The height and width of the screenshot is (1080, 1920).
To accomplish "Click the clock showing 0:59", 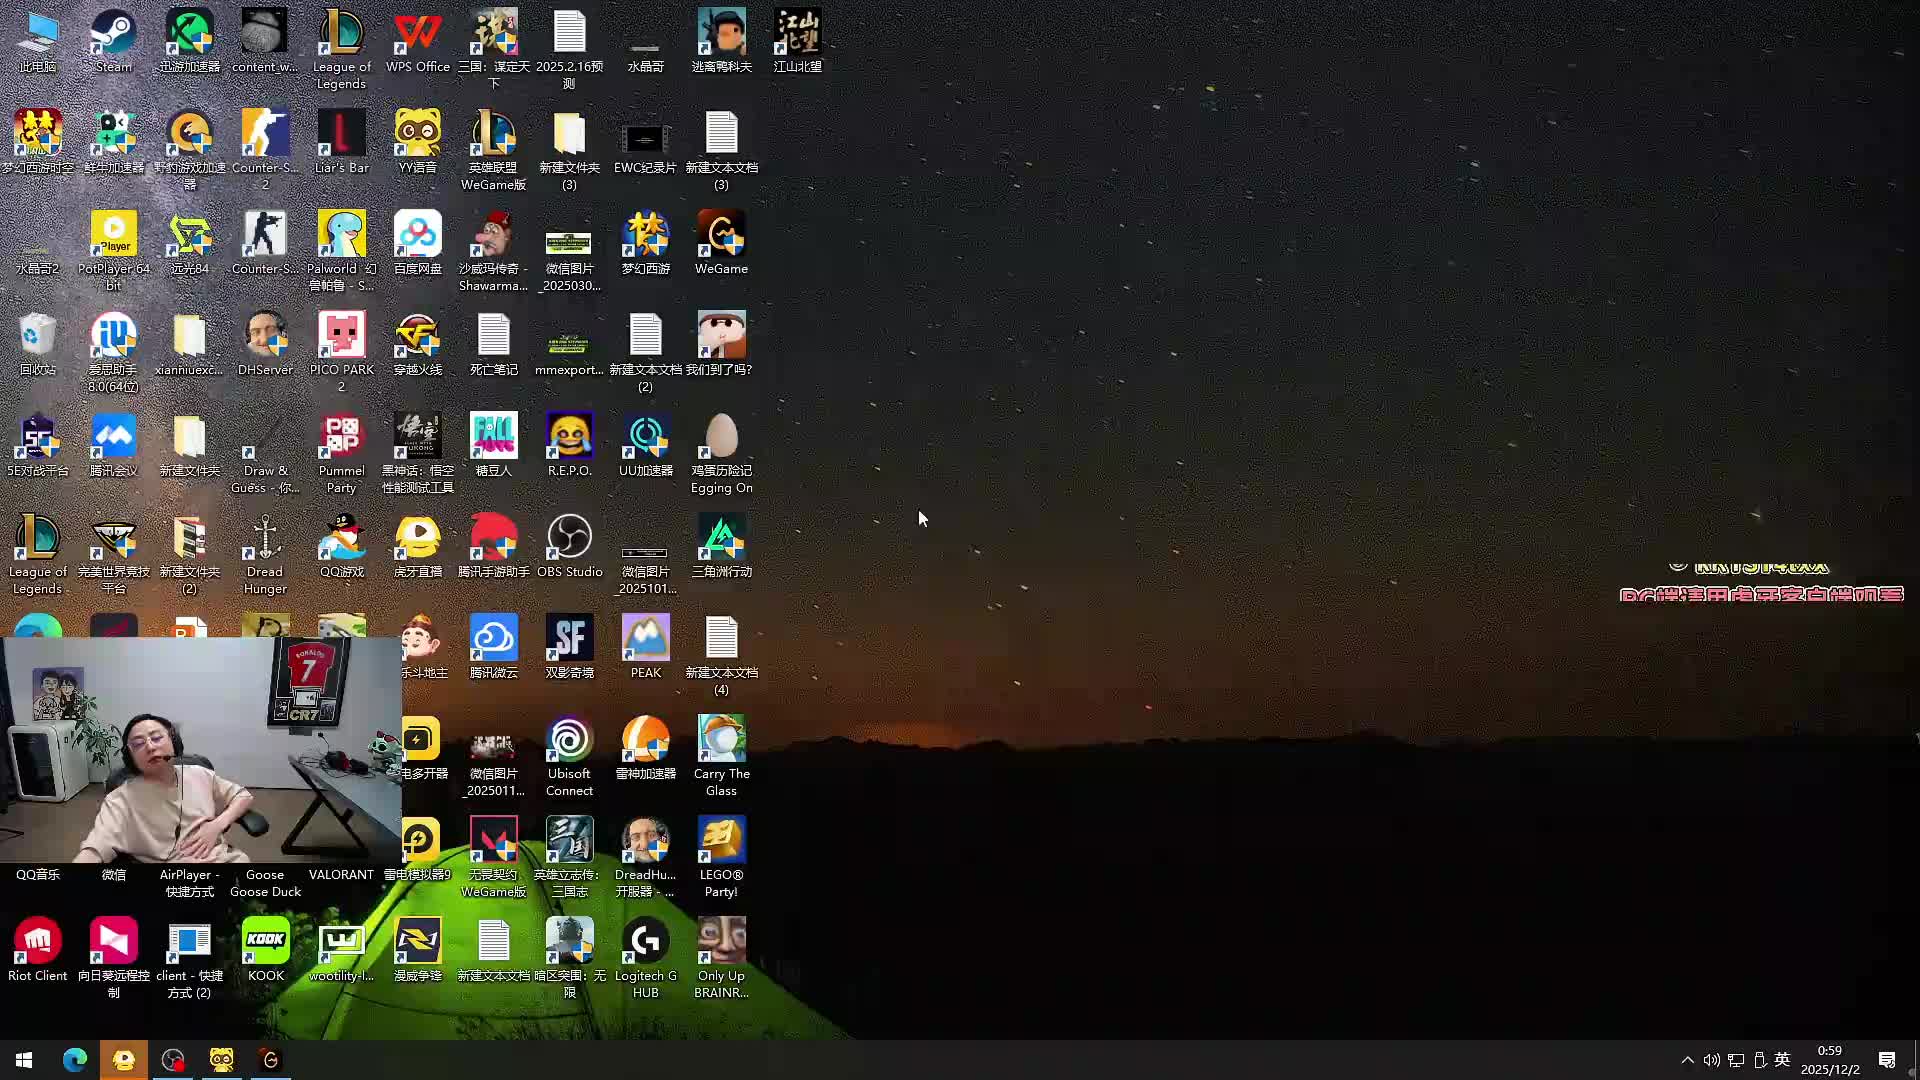I will click(1829, 1060).
